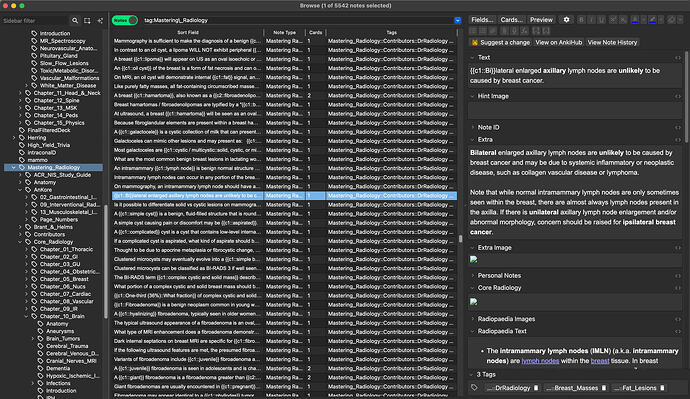Expand the Note ID field
Viewport: 690px width, 399px height.
(473, 128)
